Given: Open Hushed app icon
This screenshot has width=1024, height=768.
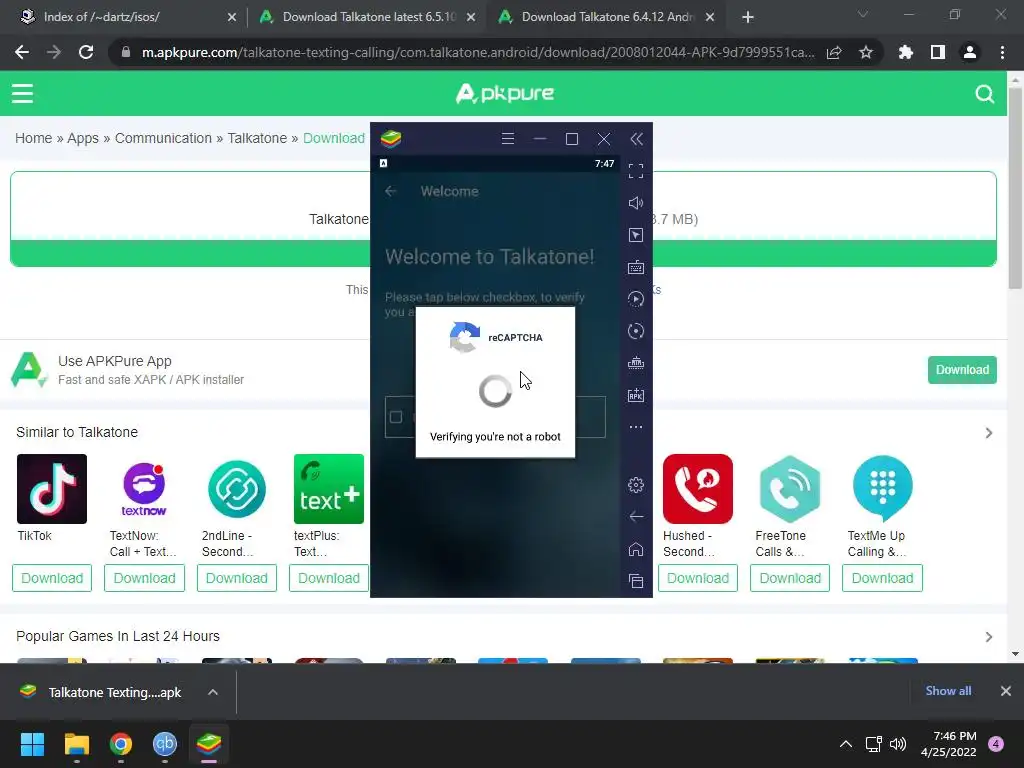Looking at the screenshot, I should pyautogui.click(x=697, y=488).
